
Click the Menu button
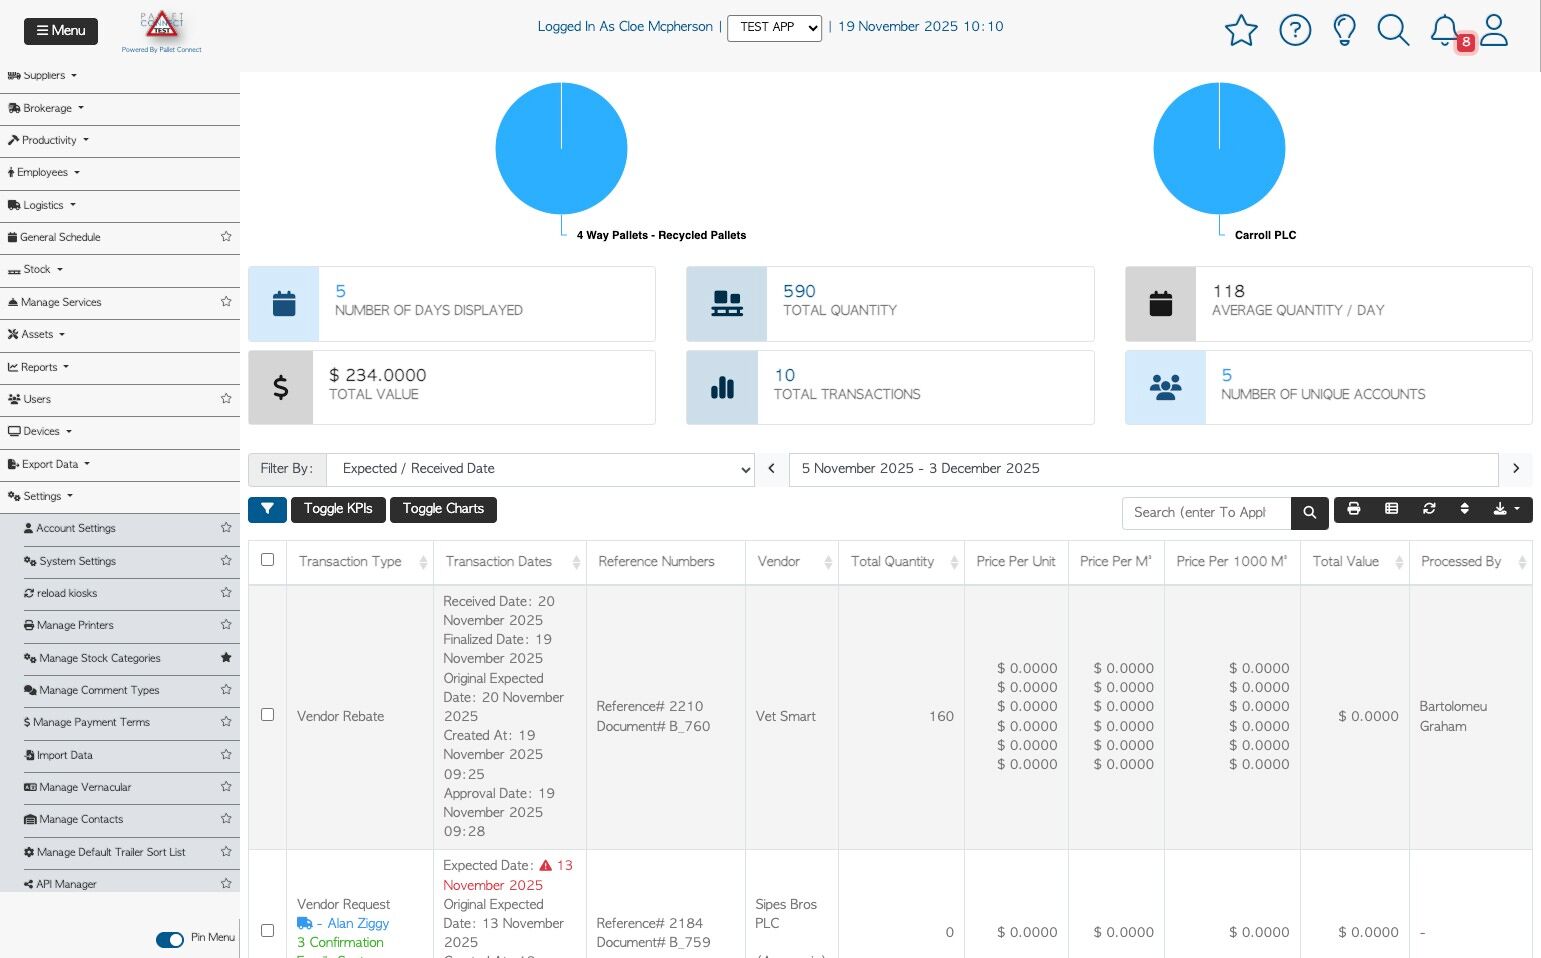pyautogui.click(x=61, y=31)
